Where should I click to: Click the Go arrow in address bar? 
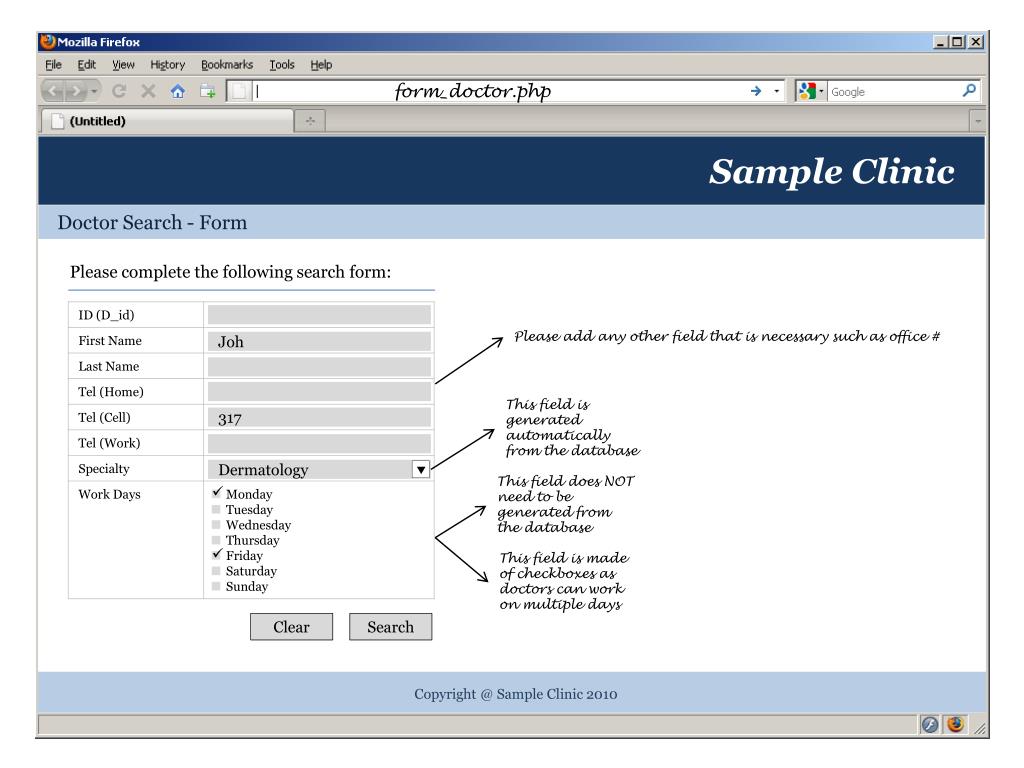[756, 91]
